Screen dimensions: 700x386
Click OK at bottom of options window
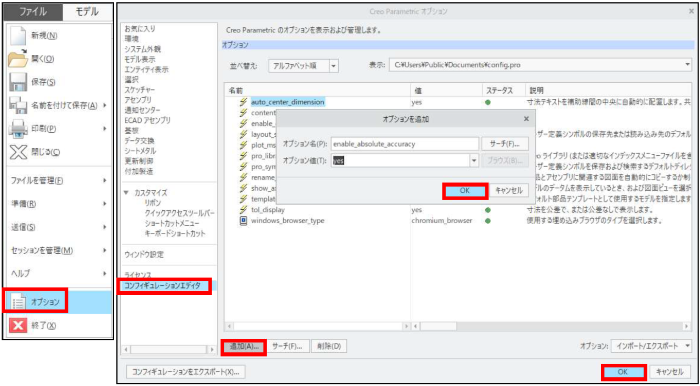[x=623, y=371]
